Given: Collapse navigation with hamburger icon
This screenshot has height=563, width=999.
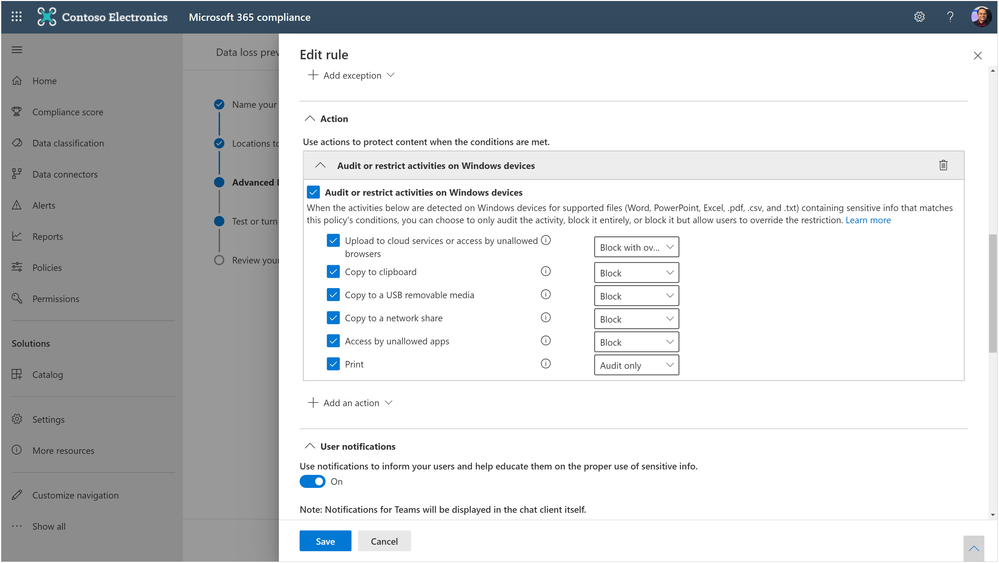Looking at the screenshot, I should [17, 50].
